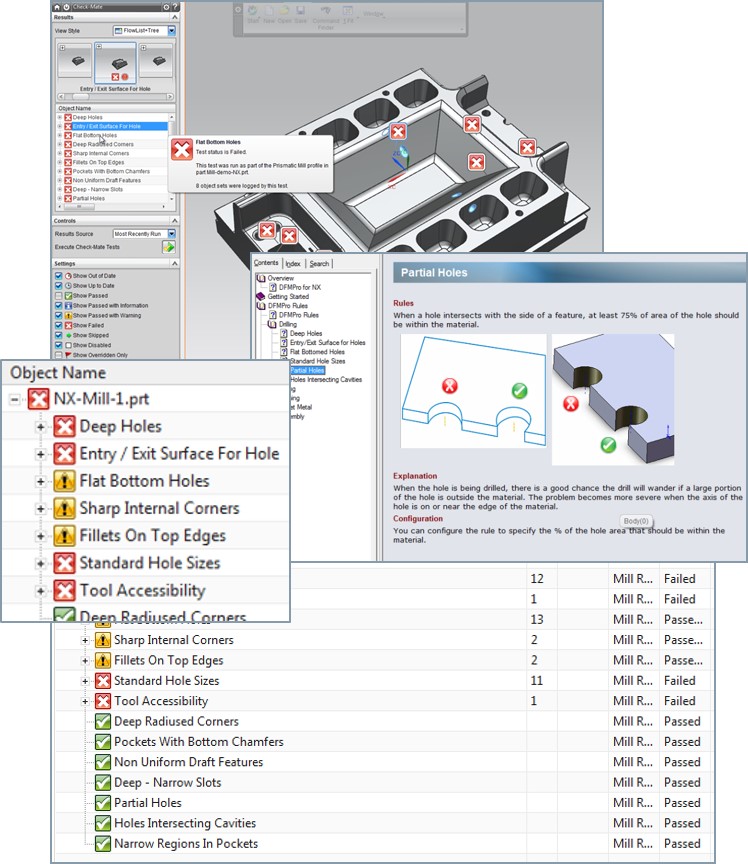Click the Drilling open book icon in help tree

coord(272,324)
